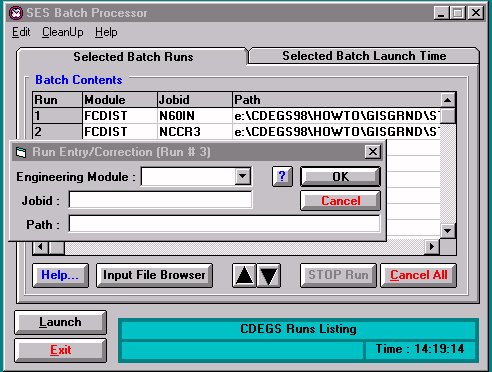Click the batch list scroll-up arrow
492x372 pixels.
pos(448,100)
